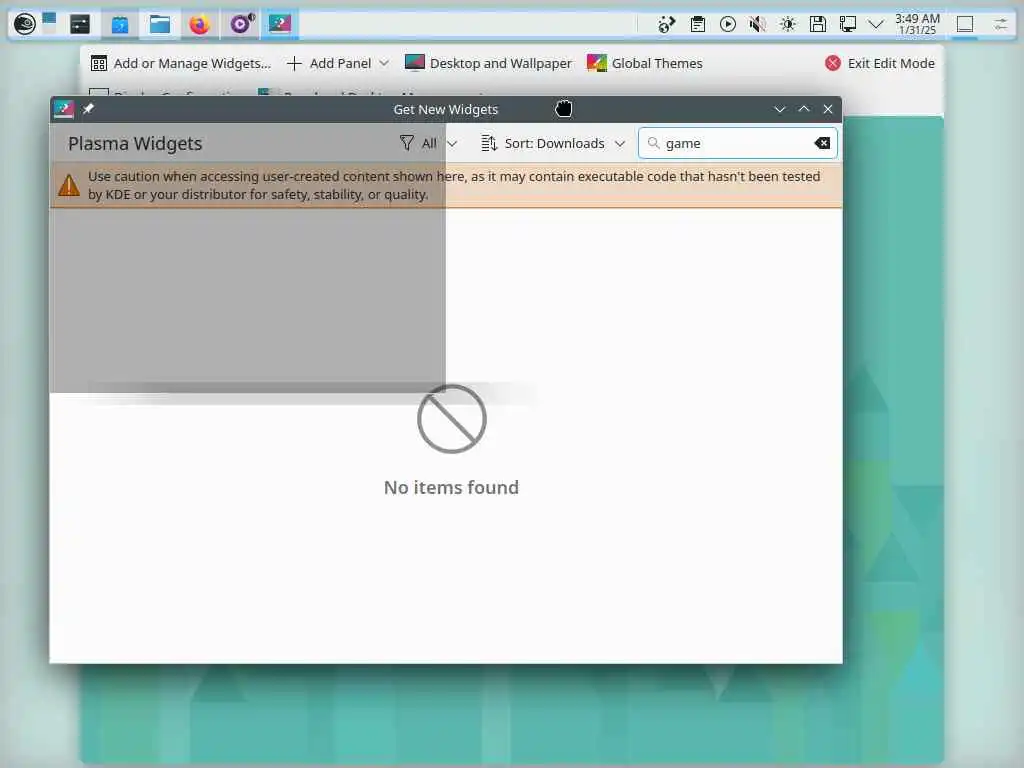
Task: Open the disks and devices tray icon
Action: click(x=818, y=25)
